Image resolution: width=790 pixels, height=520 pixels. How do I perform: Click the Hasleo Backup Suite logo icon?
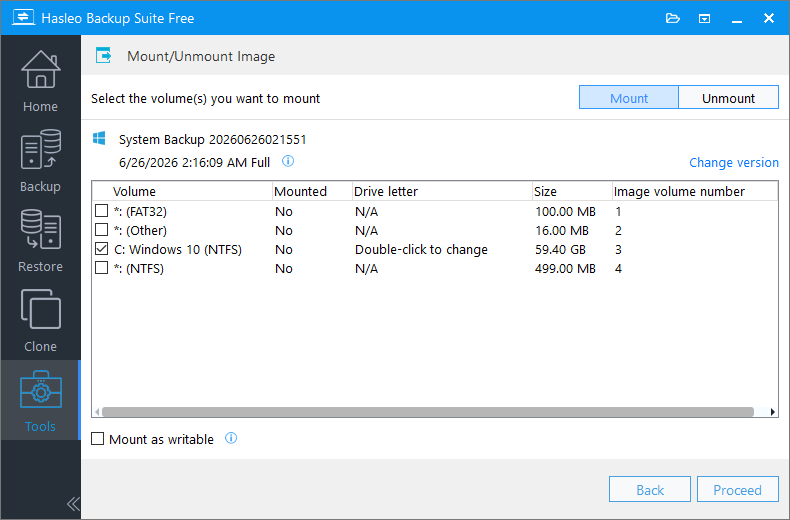coord(23,18)
